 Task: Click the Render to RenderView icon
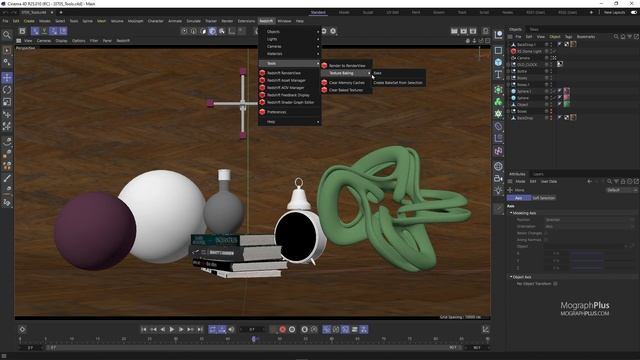[x=324, y=65]
